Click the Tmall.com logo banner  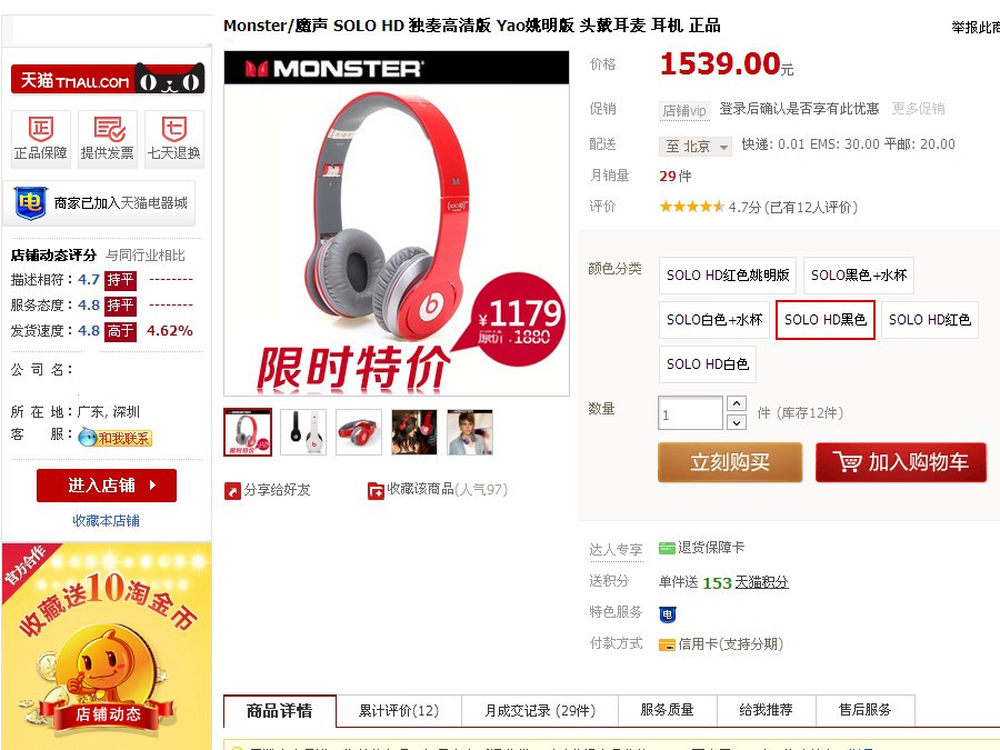pyautogui.click(x=108, y=79)
